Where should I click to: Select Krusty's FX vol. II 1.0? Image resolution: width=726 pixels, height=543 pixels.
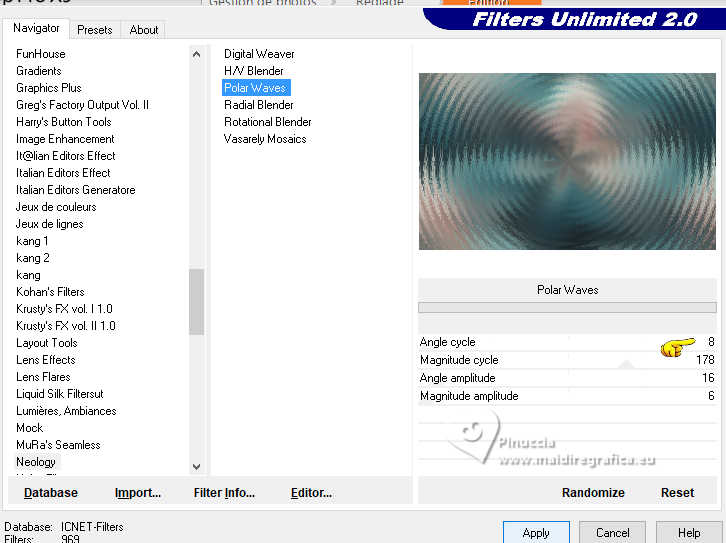click(x=66, y=326)
